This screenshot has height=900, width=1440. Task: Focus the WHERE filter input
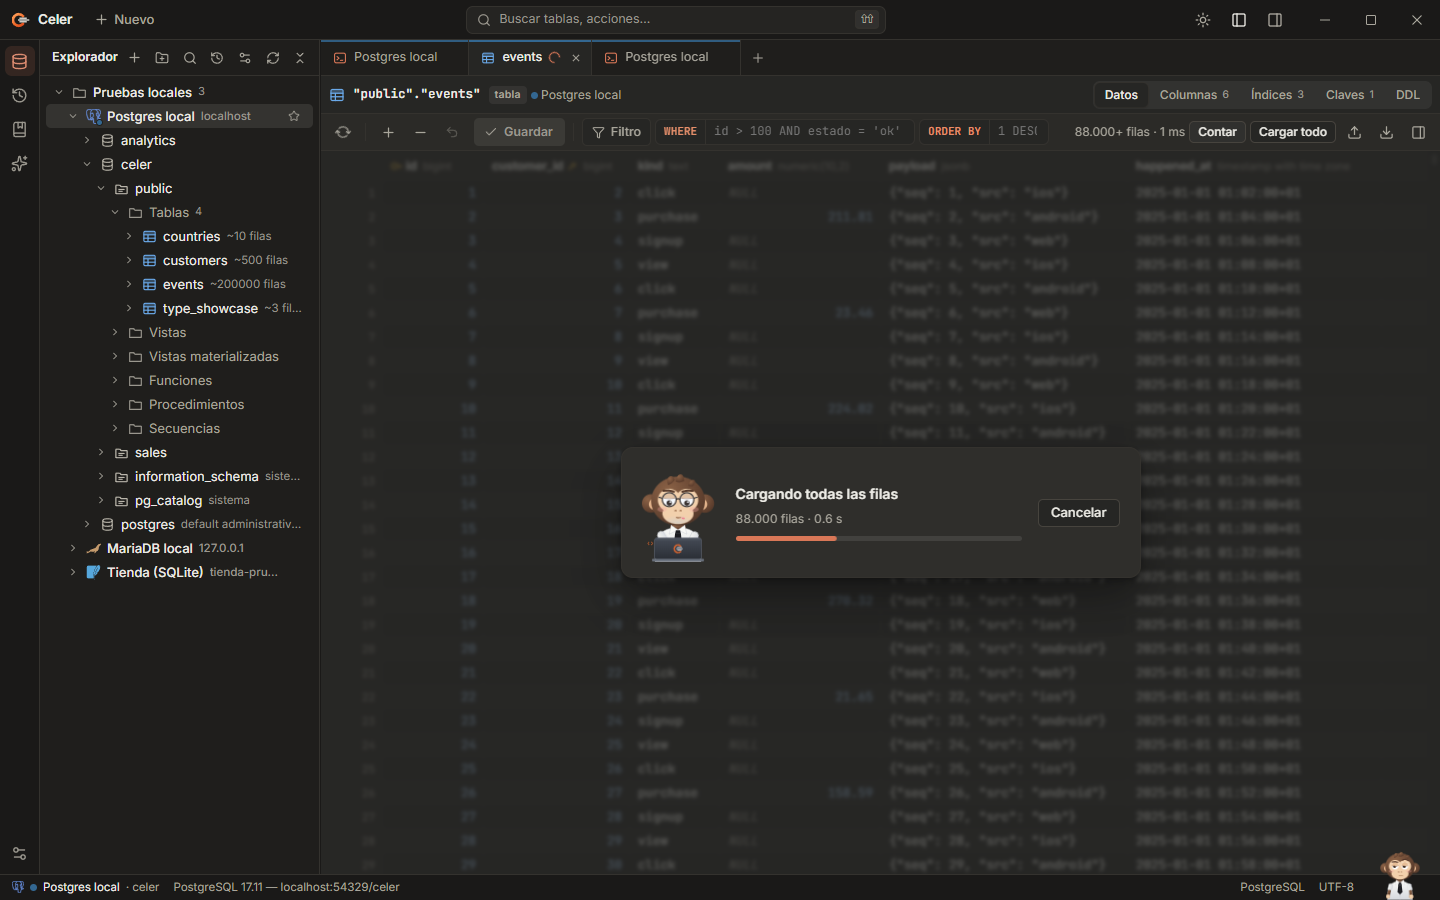click(x=808, y=132)
